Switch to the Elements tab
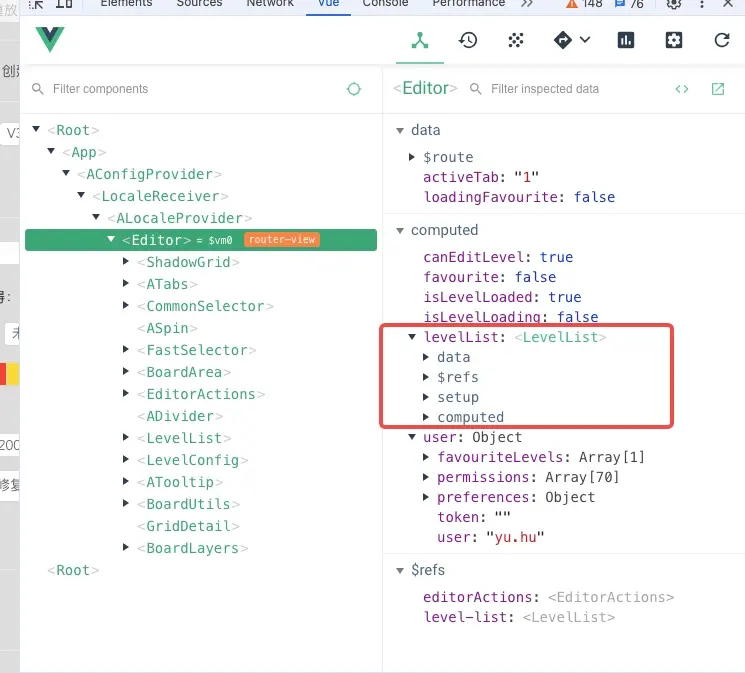This screenshot has height=673, width=745. pyautogui.click(x=126, y=4)
